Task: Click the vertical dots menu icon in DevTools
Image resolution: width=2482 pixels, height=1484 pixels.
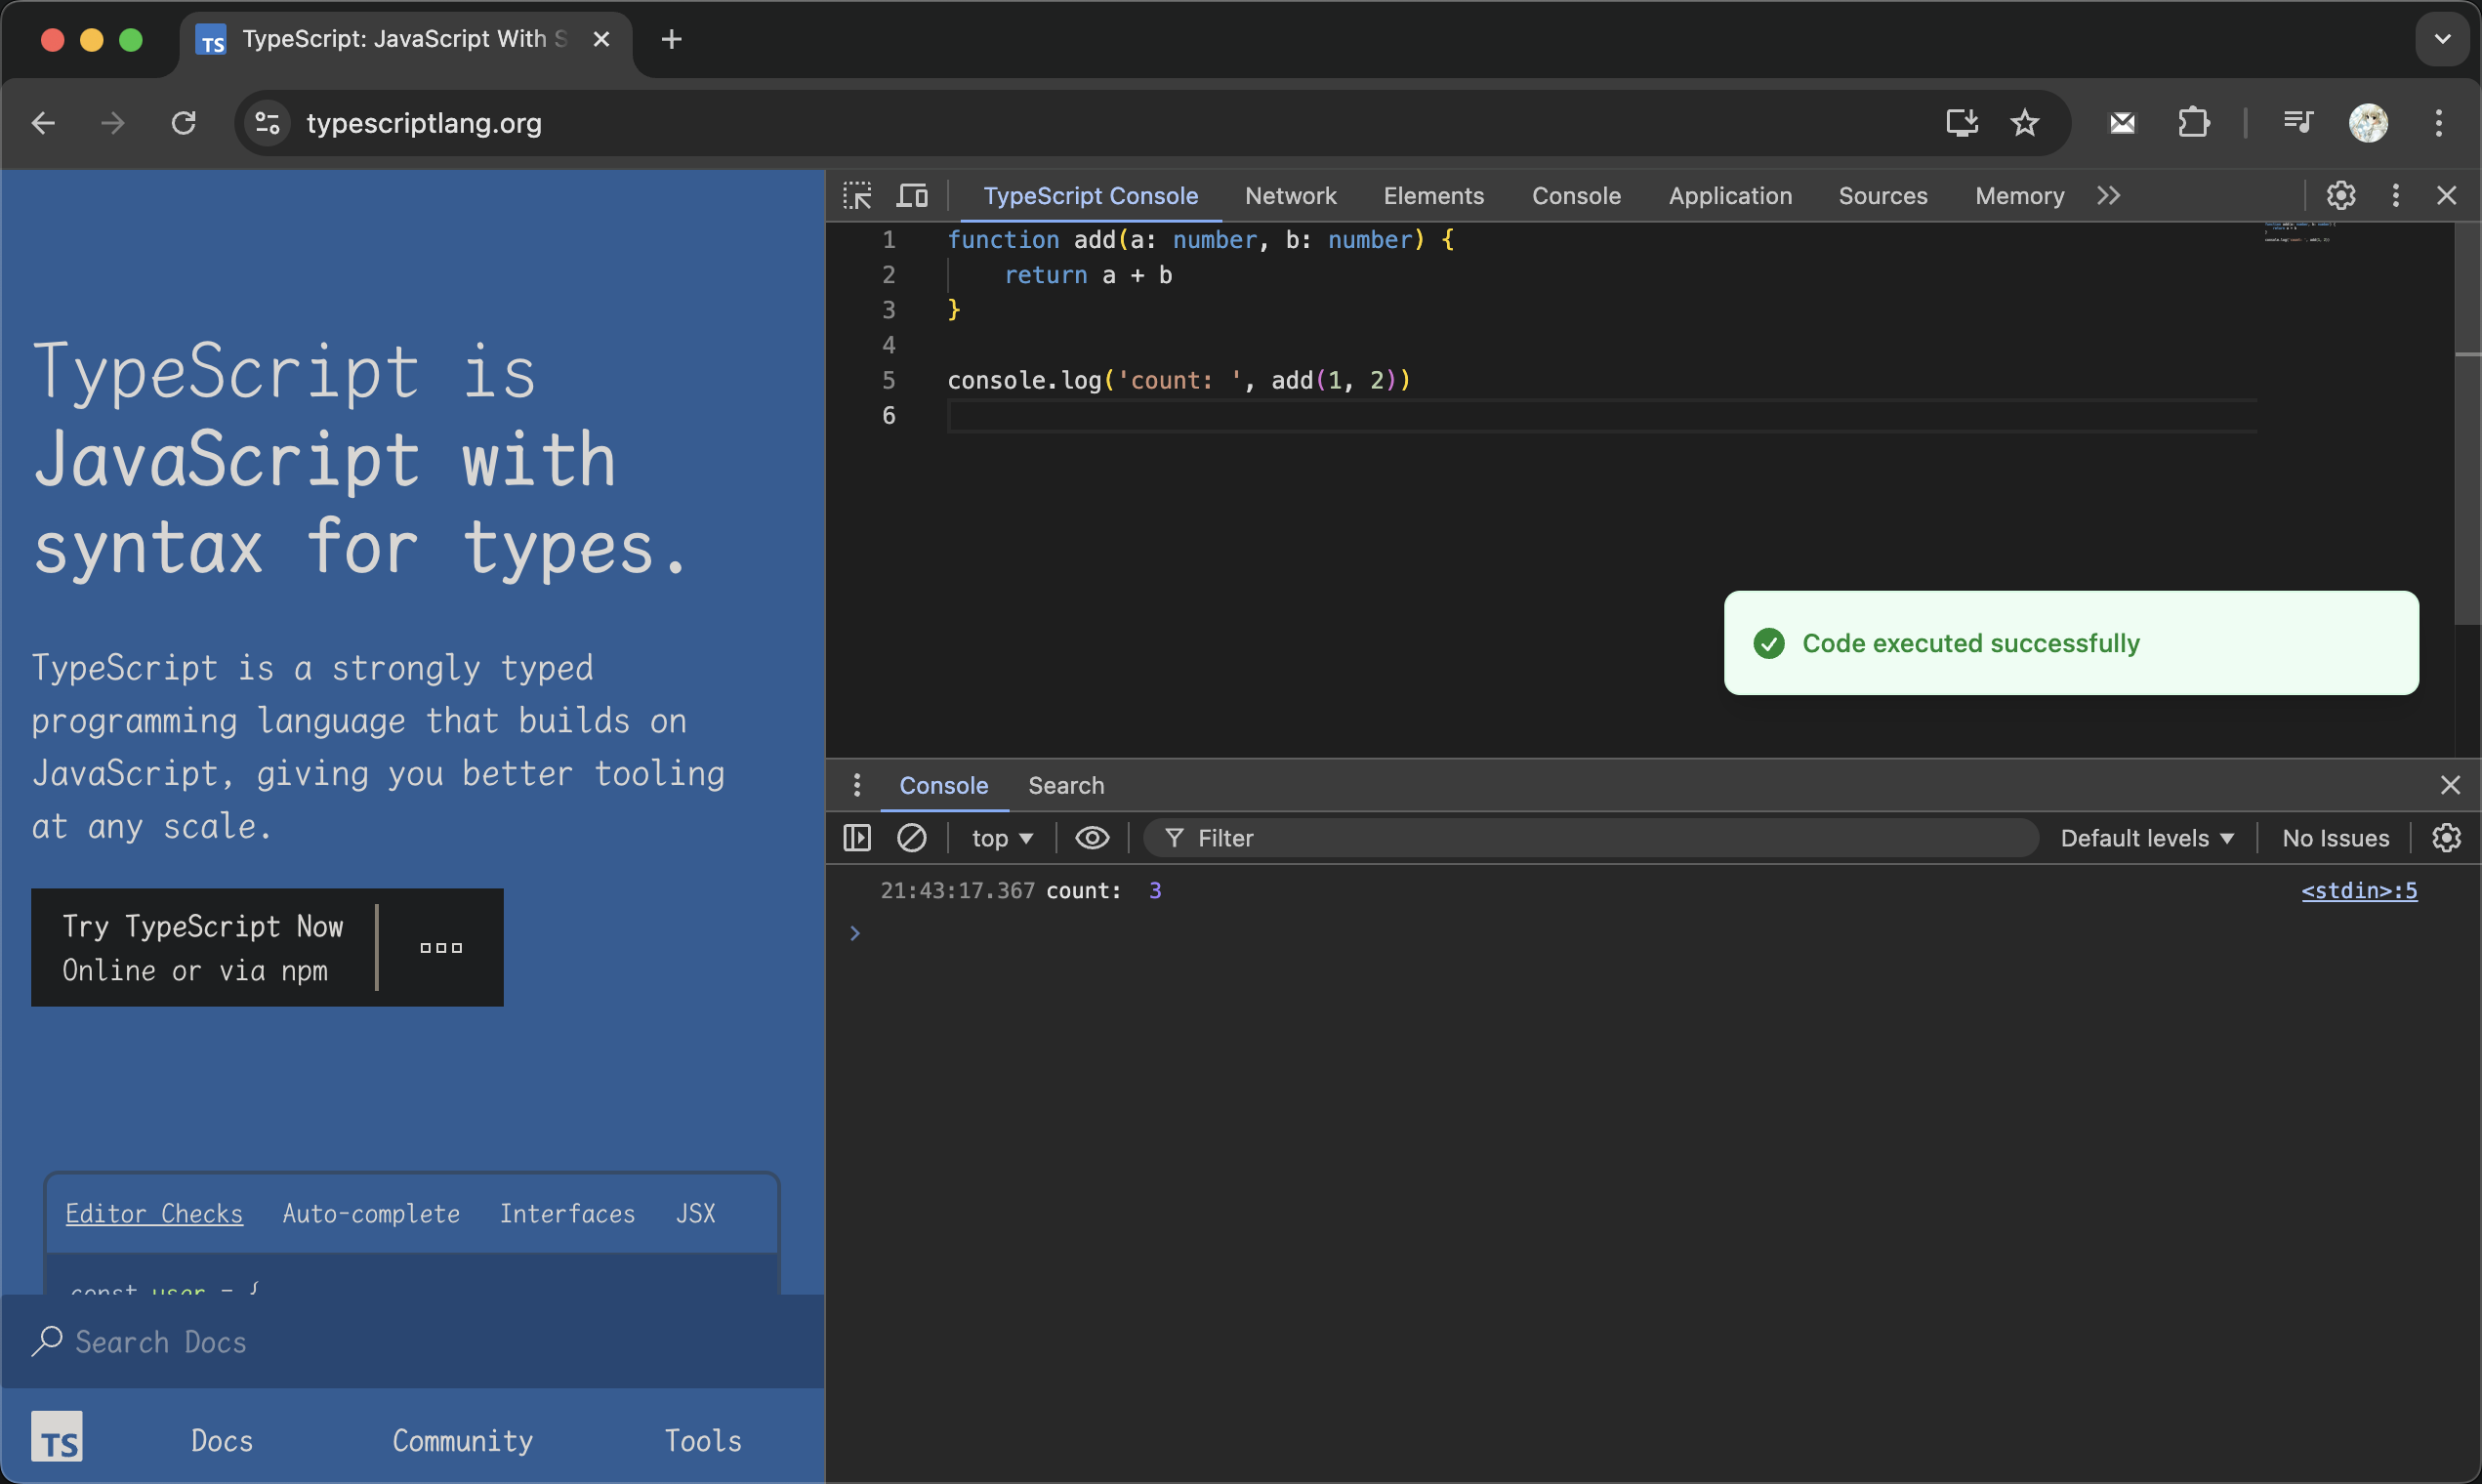Action: (x=2395, y=196)
